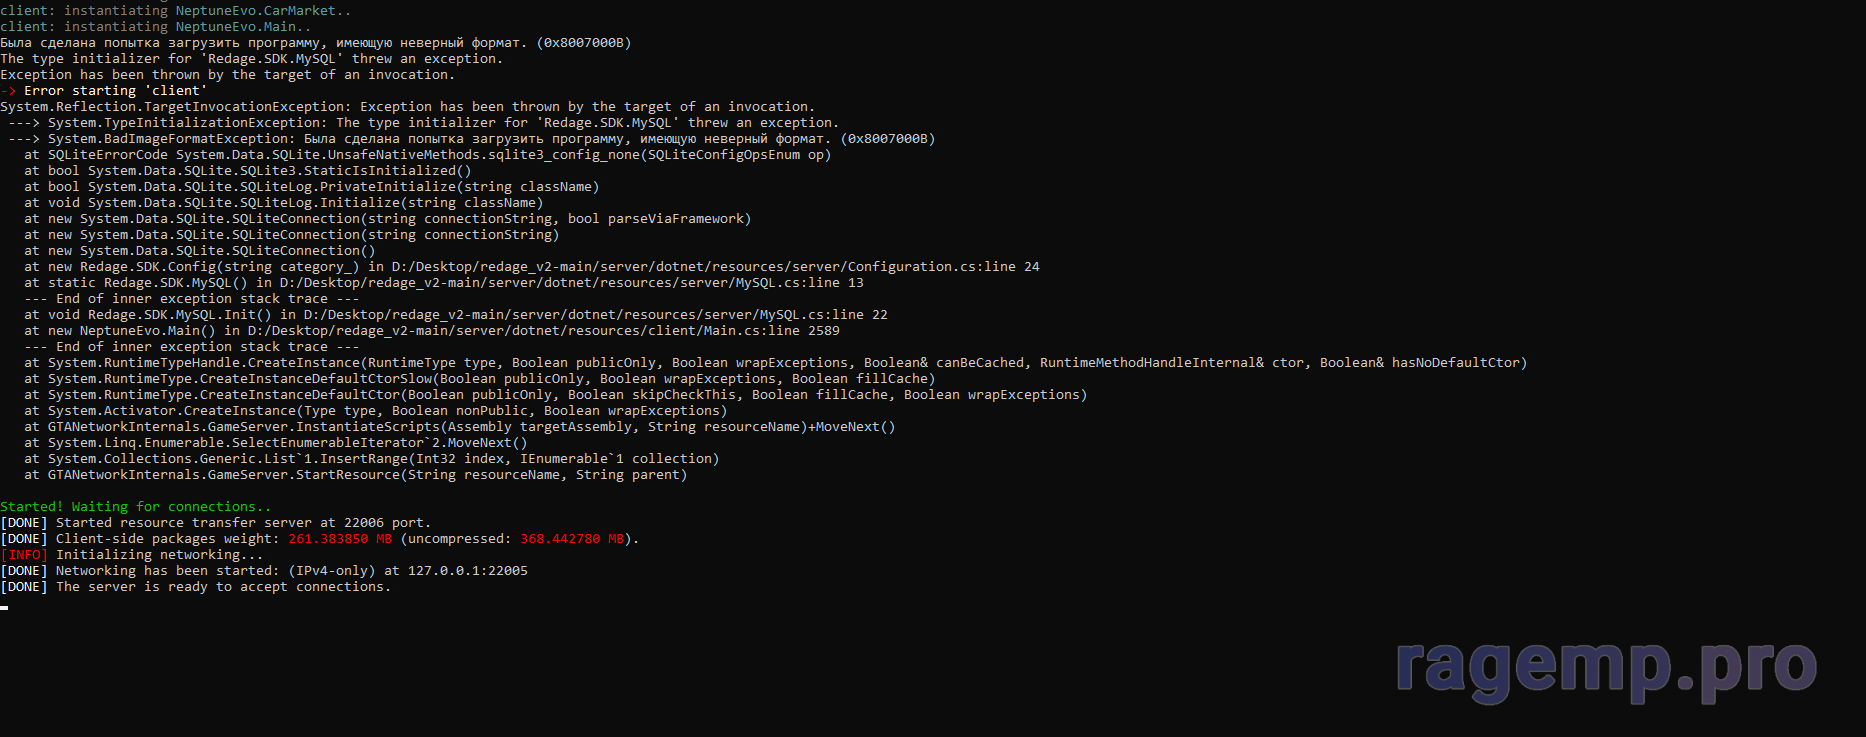Click the first [DONE] tag about resource transfer
The height and width of the screenshot is (737, 1866).
(x=24, y=523)
